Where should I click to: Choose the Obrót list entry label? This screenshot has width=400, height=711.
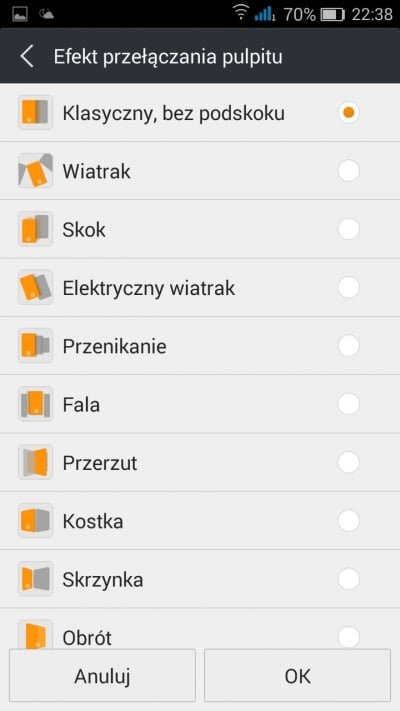click(87, 638)
